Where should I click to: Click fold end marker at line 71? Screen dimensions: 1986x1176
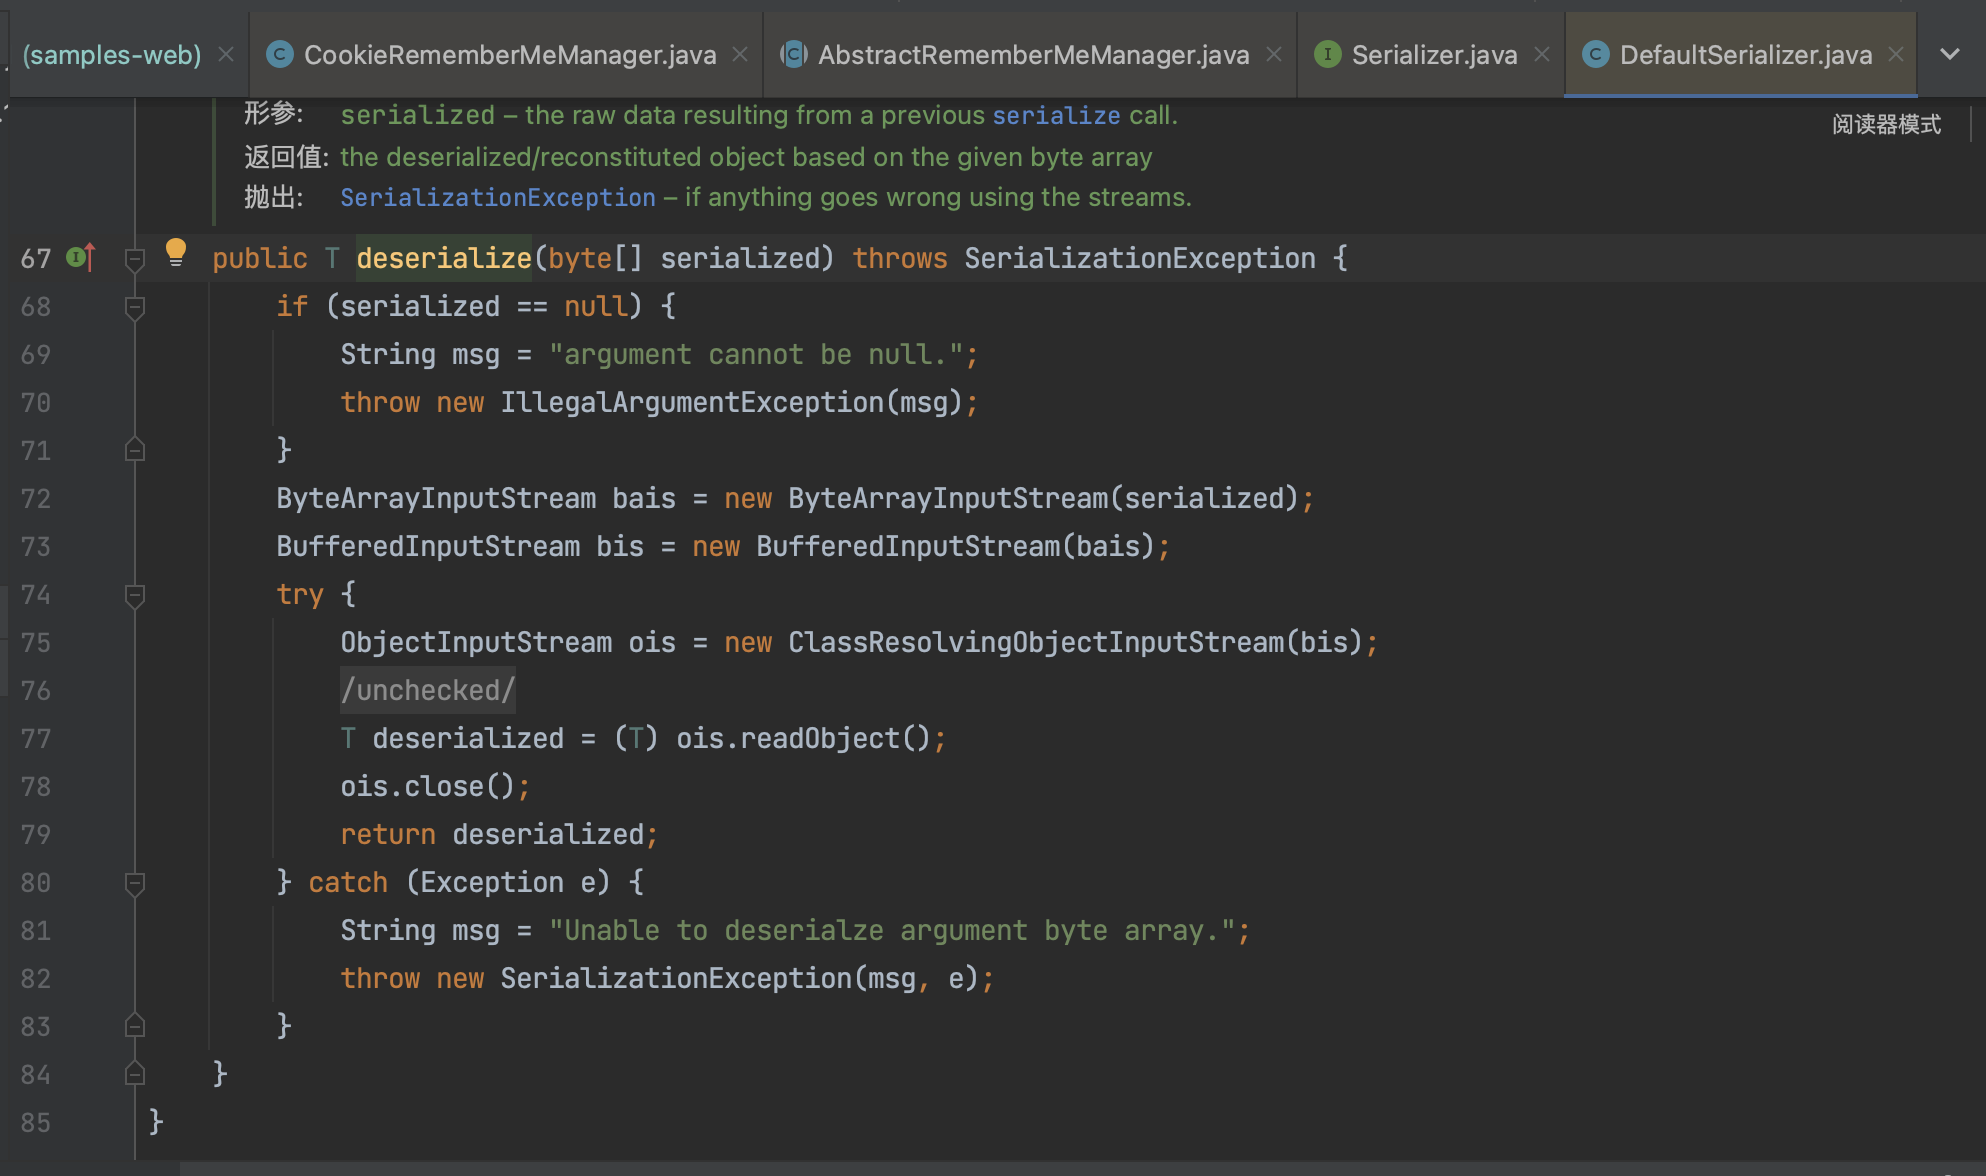[x=135, y=450]
